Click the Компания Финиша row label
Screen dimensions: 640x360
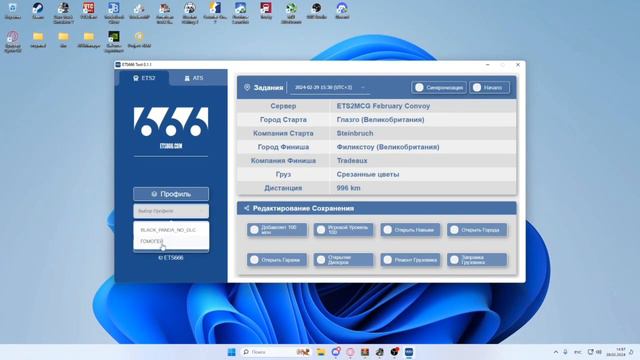tap(283, 161)
